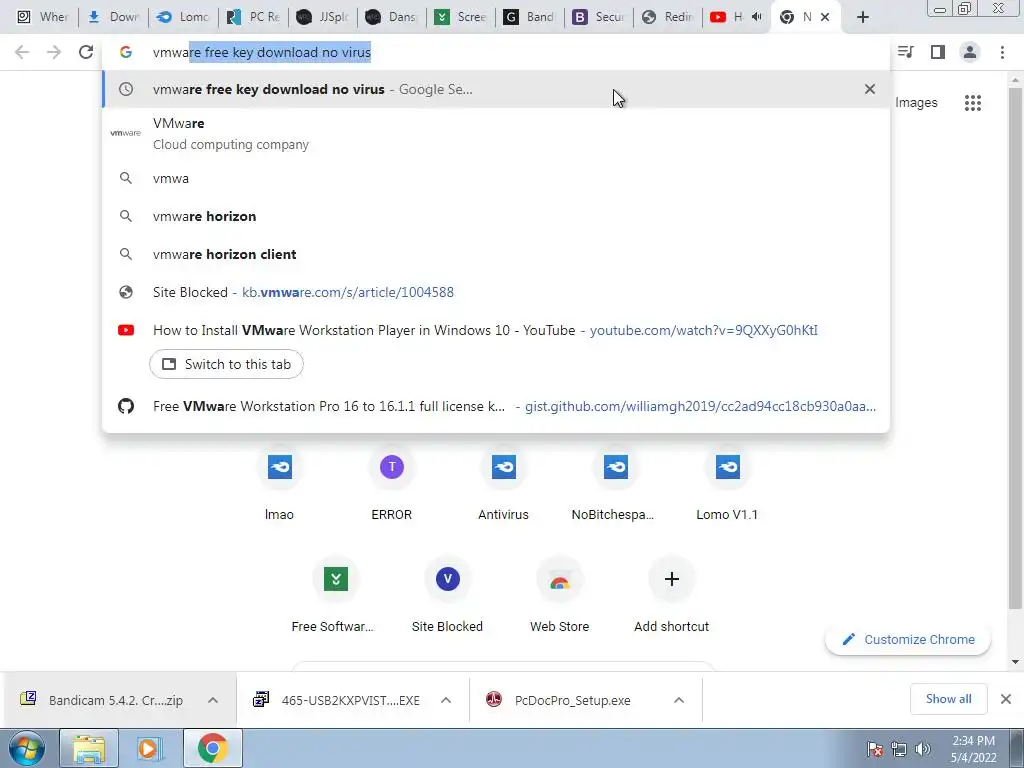The width and height of the screenshot is (1024, 768).
Task: Open the profile avatar button
Action: click(970, 52)
